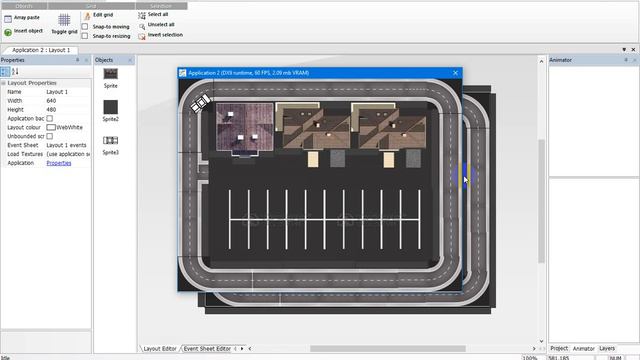Click the Unselect all icon

pyautogui.click(x=142, y=26)
